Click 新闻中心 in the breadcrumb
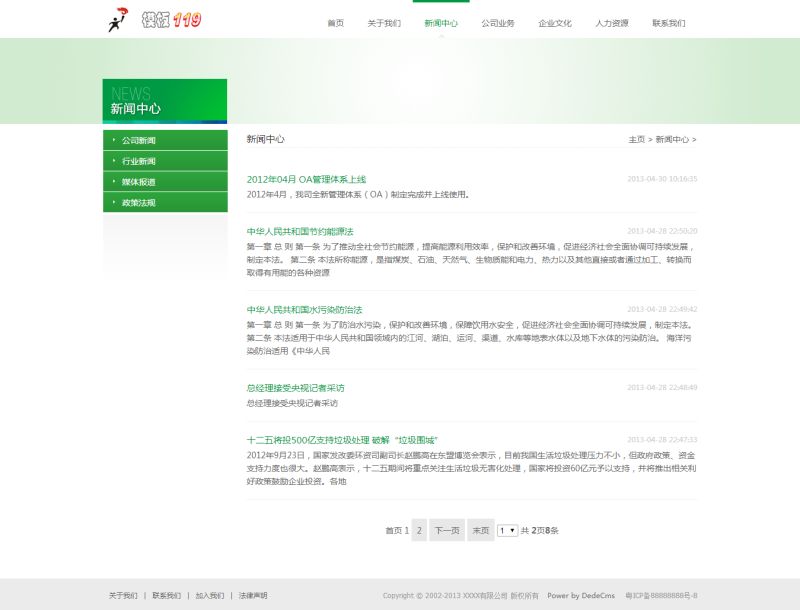 click(672, 139)
